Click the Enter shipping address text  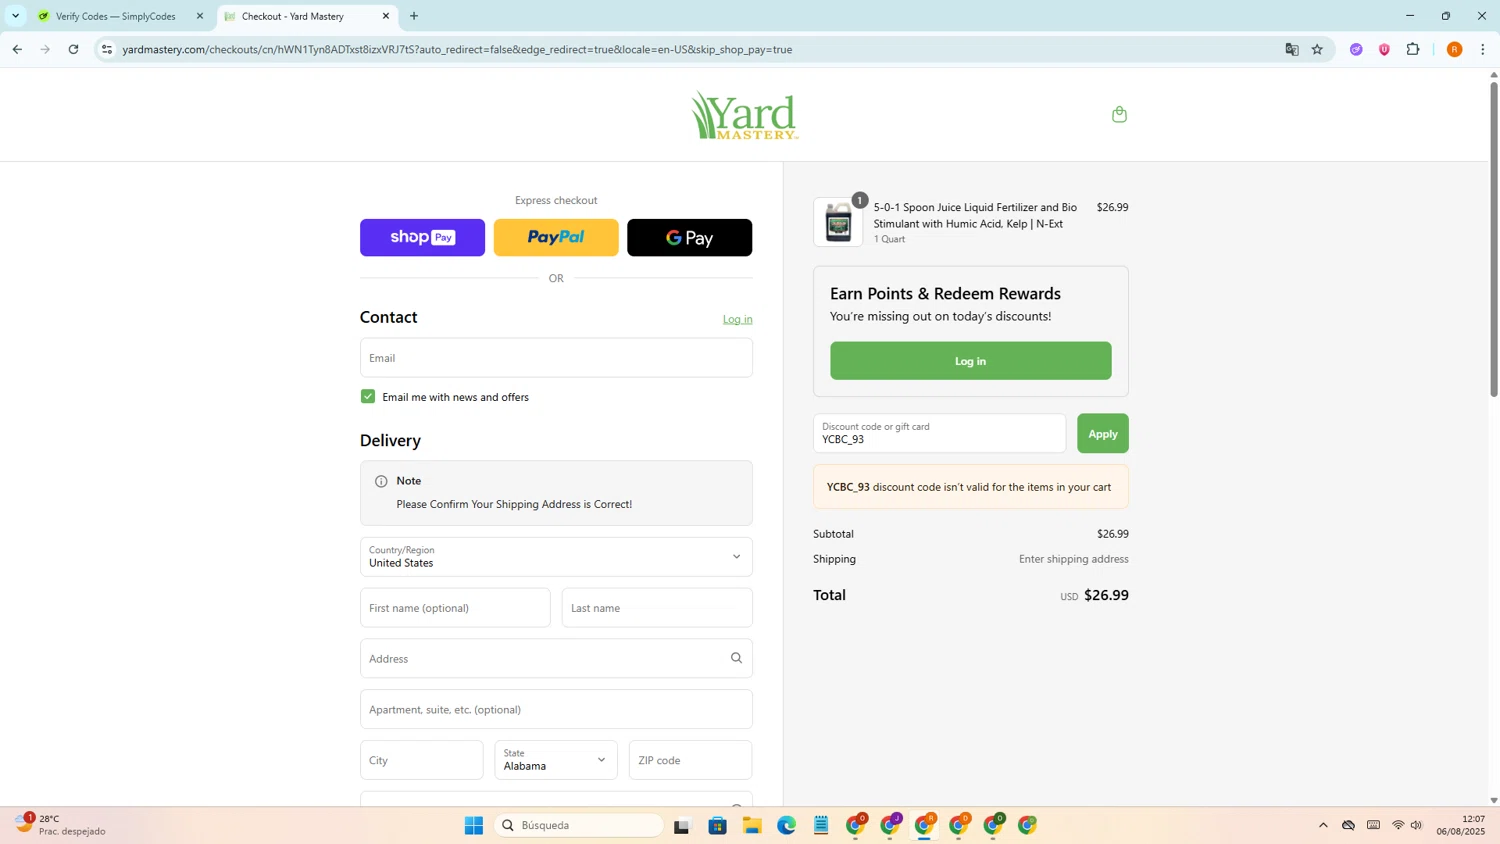pyautogui.click(x=1073, y=559)
